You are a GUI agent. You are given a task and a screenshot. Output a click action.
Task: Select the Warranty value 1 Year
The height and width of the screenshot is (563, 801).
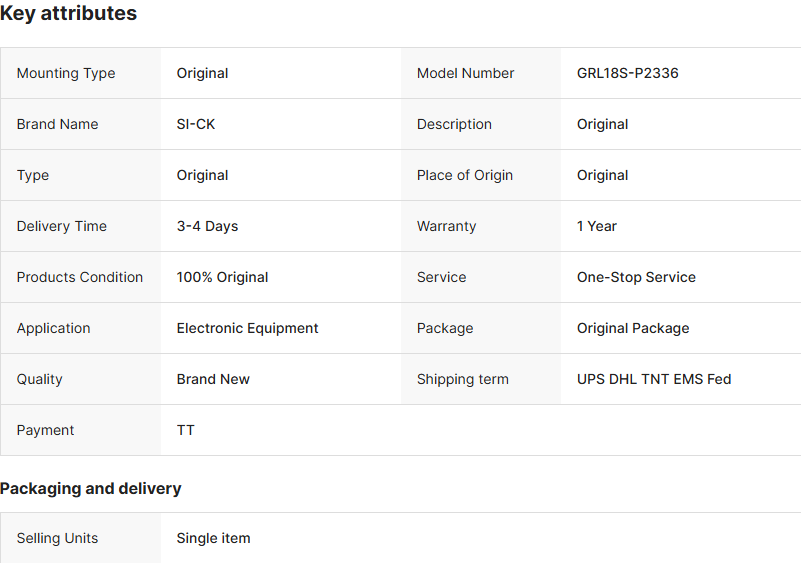coord(597,226)
